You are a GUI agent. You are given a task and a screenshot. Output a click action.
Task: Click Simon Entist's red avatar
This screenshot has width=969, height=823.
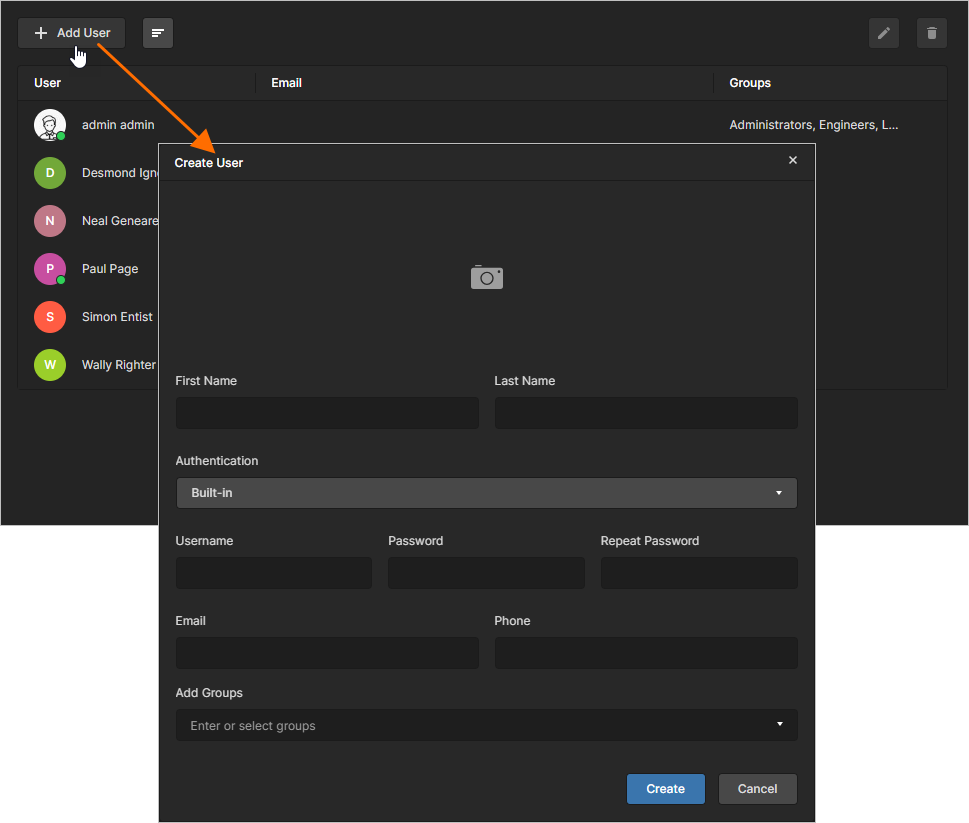click(x=50, y=316)
